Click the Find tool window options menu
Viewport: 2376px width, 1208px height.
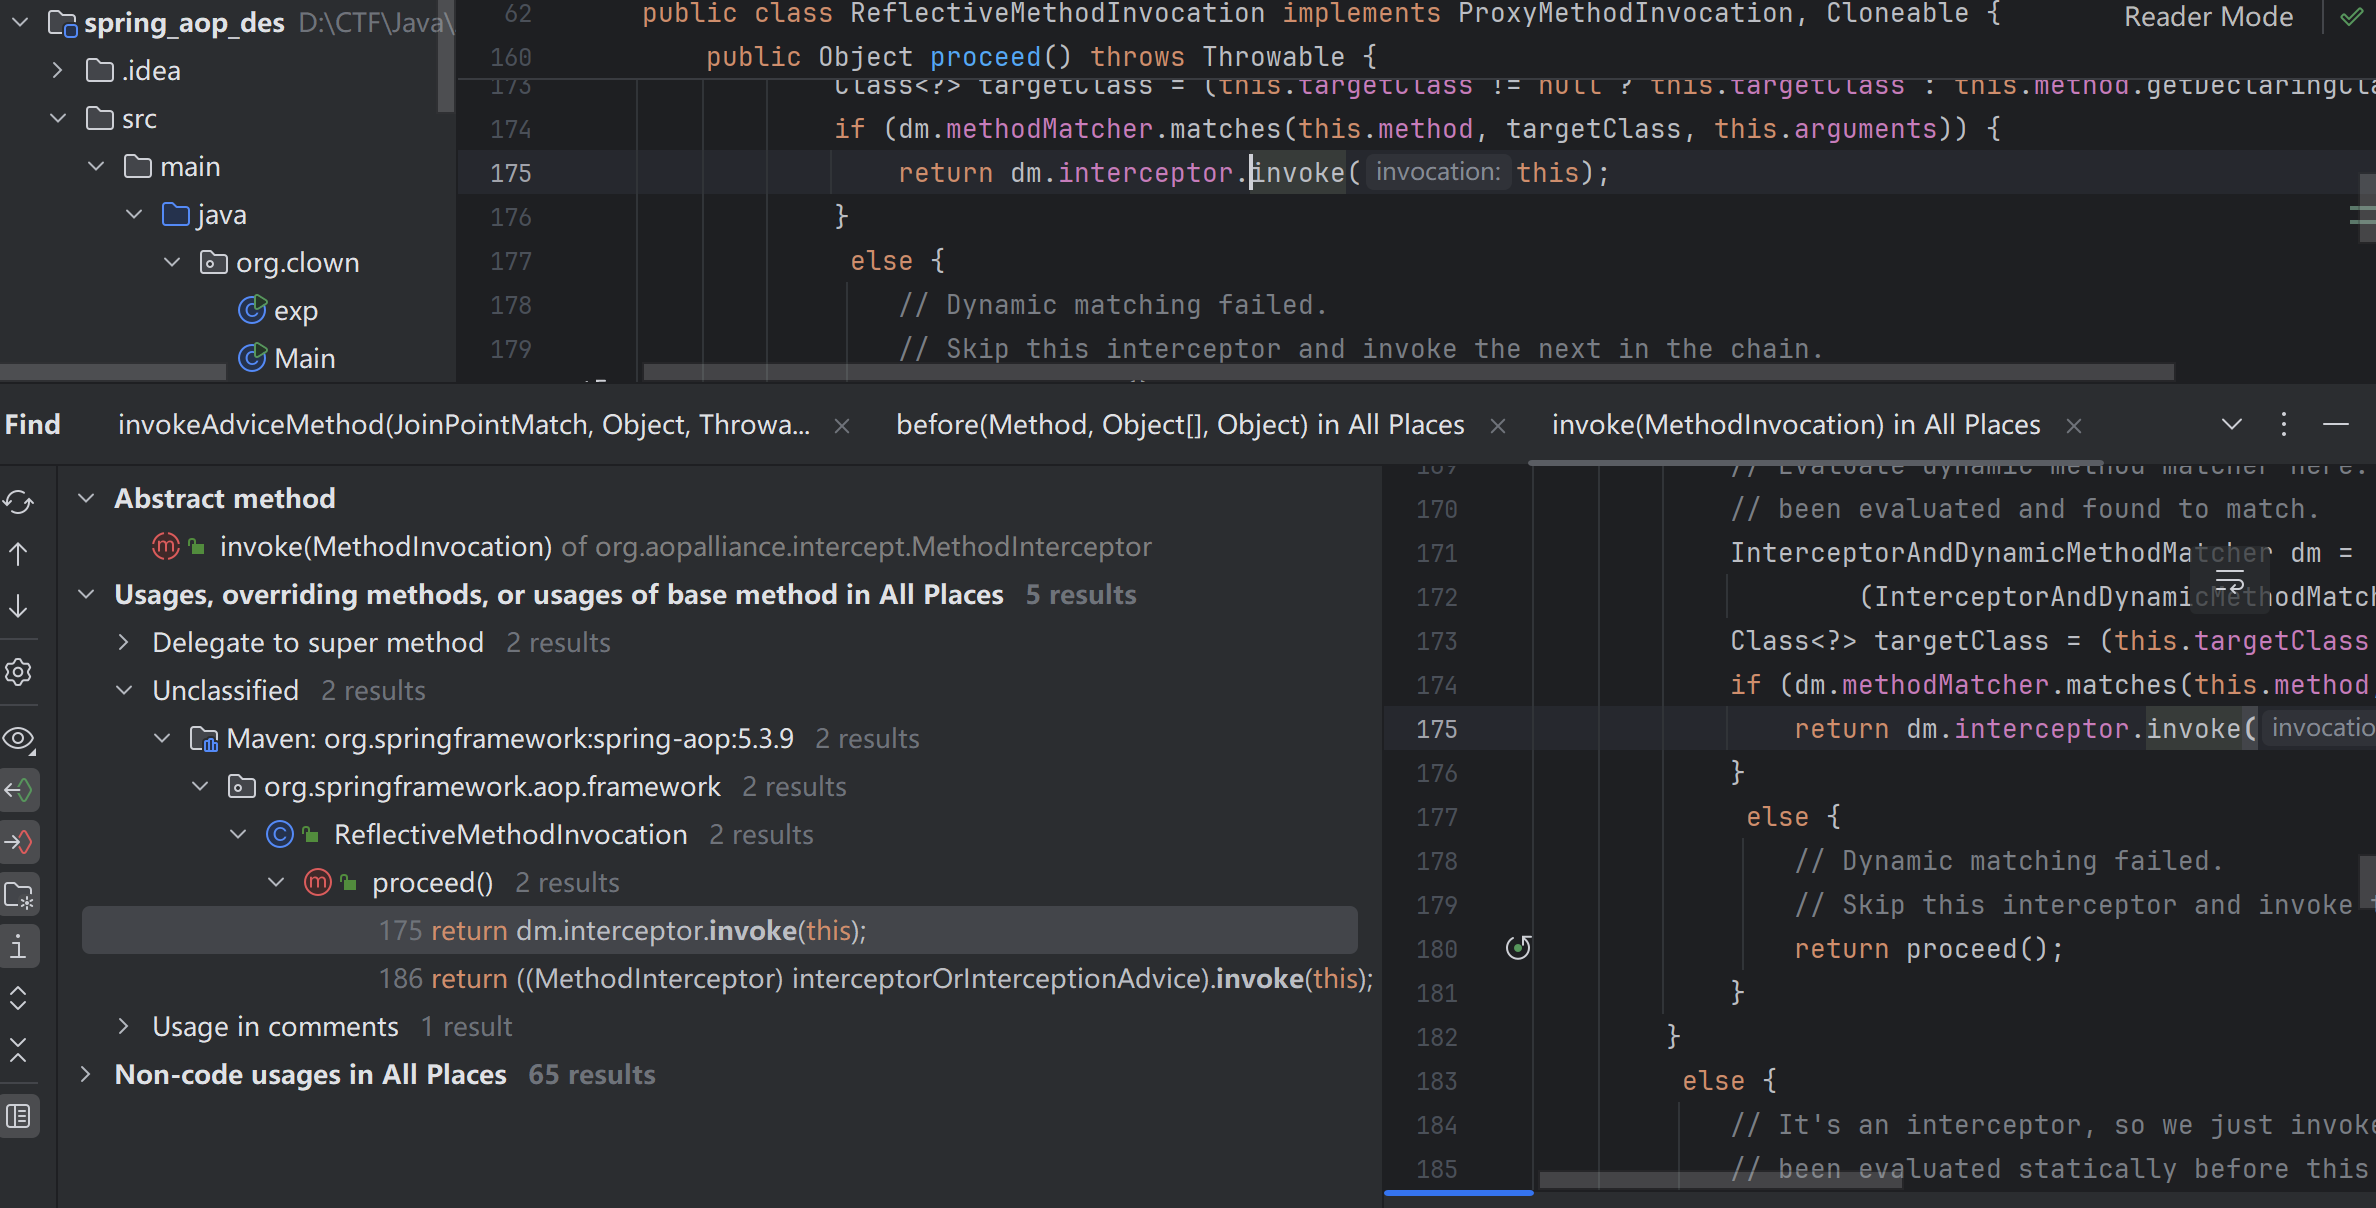2283,424
